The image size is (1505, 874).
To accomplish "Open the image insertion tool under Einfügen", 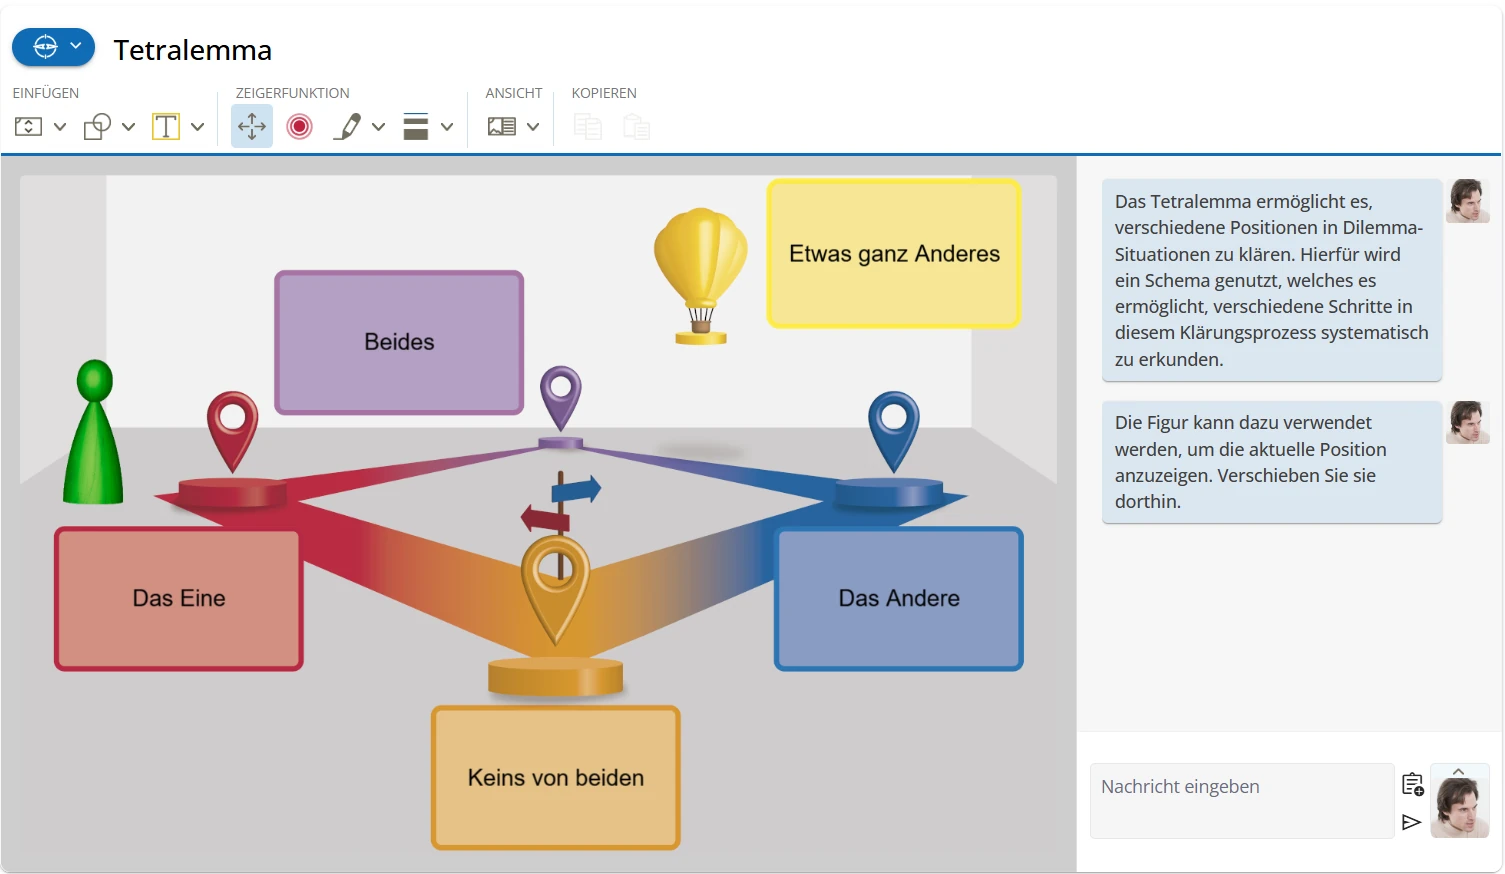I will [x=30, y=126].
